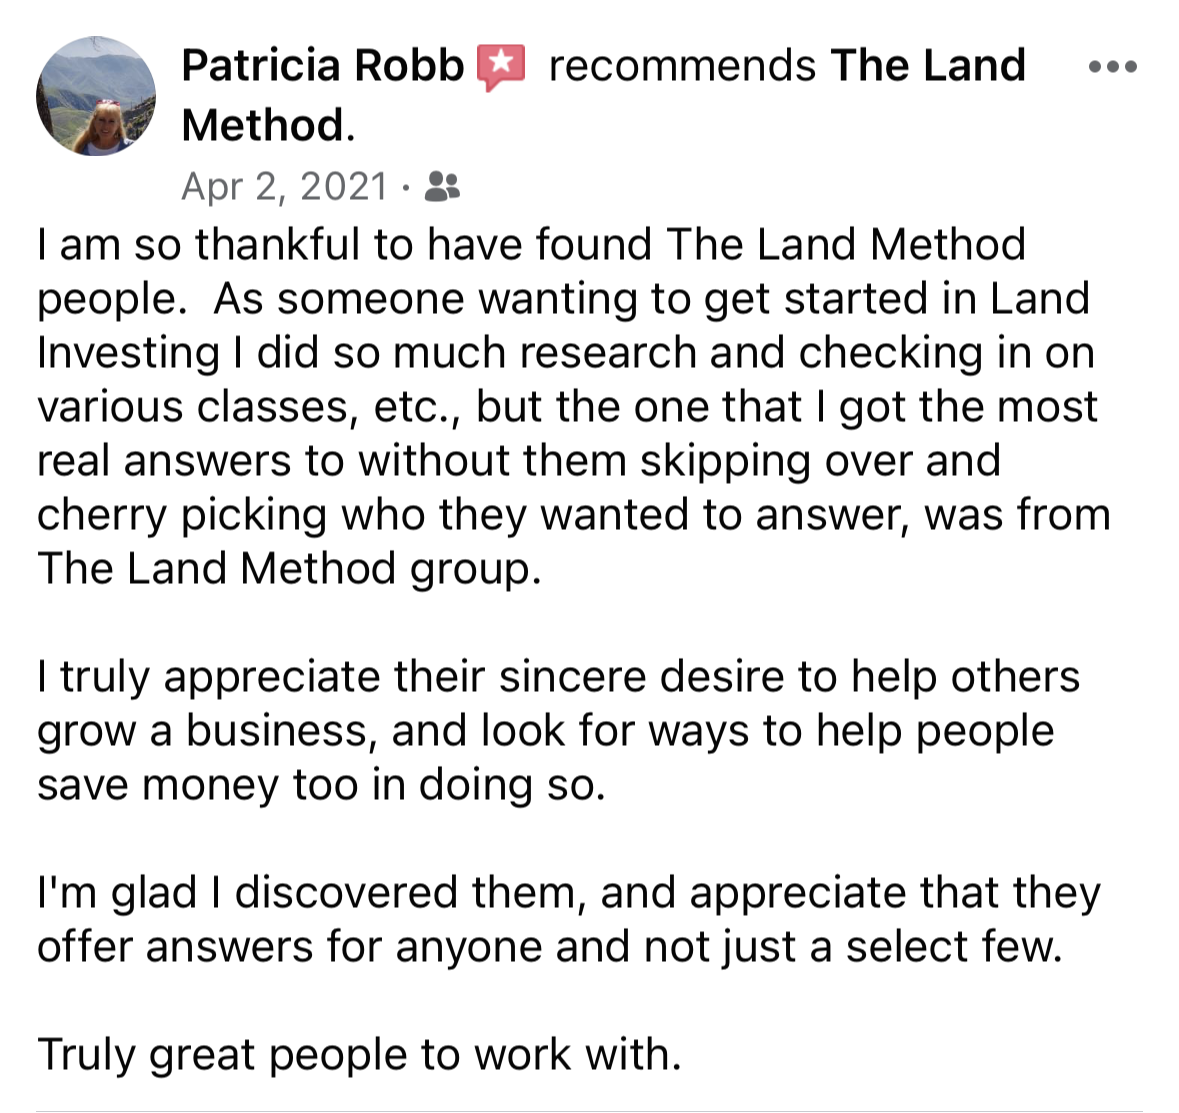The width and height of the screenshot is (1179, 1113).
Task: Click the line starting "Investing I did so much"
Action: pos(565,353)
